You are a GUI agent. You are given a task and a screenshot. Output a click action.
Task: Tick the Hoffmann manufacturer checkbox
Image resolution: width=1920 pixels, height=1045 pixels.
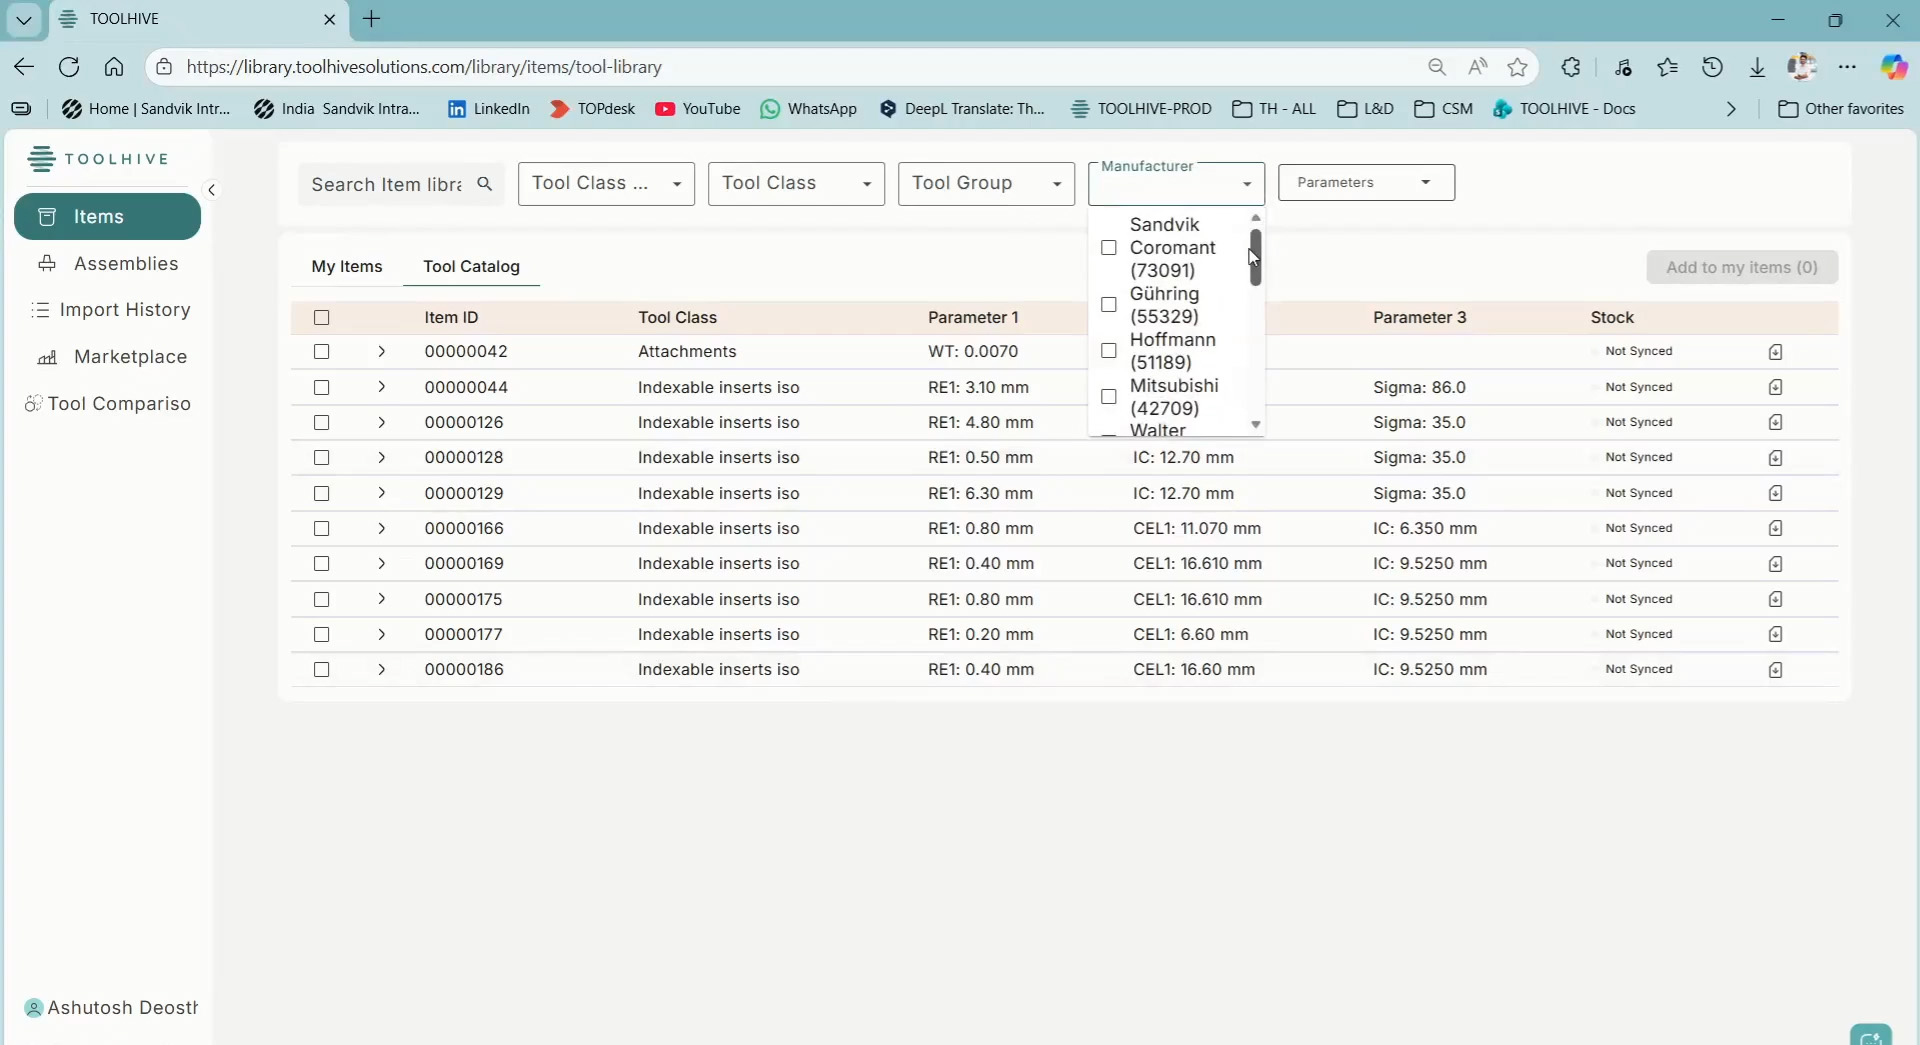(x=1108, y=351)
